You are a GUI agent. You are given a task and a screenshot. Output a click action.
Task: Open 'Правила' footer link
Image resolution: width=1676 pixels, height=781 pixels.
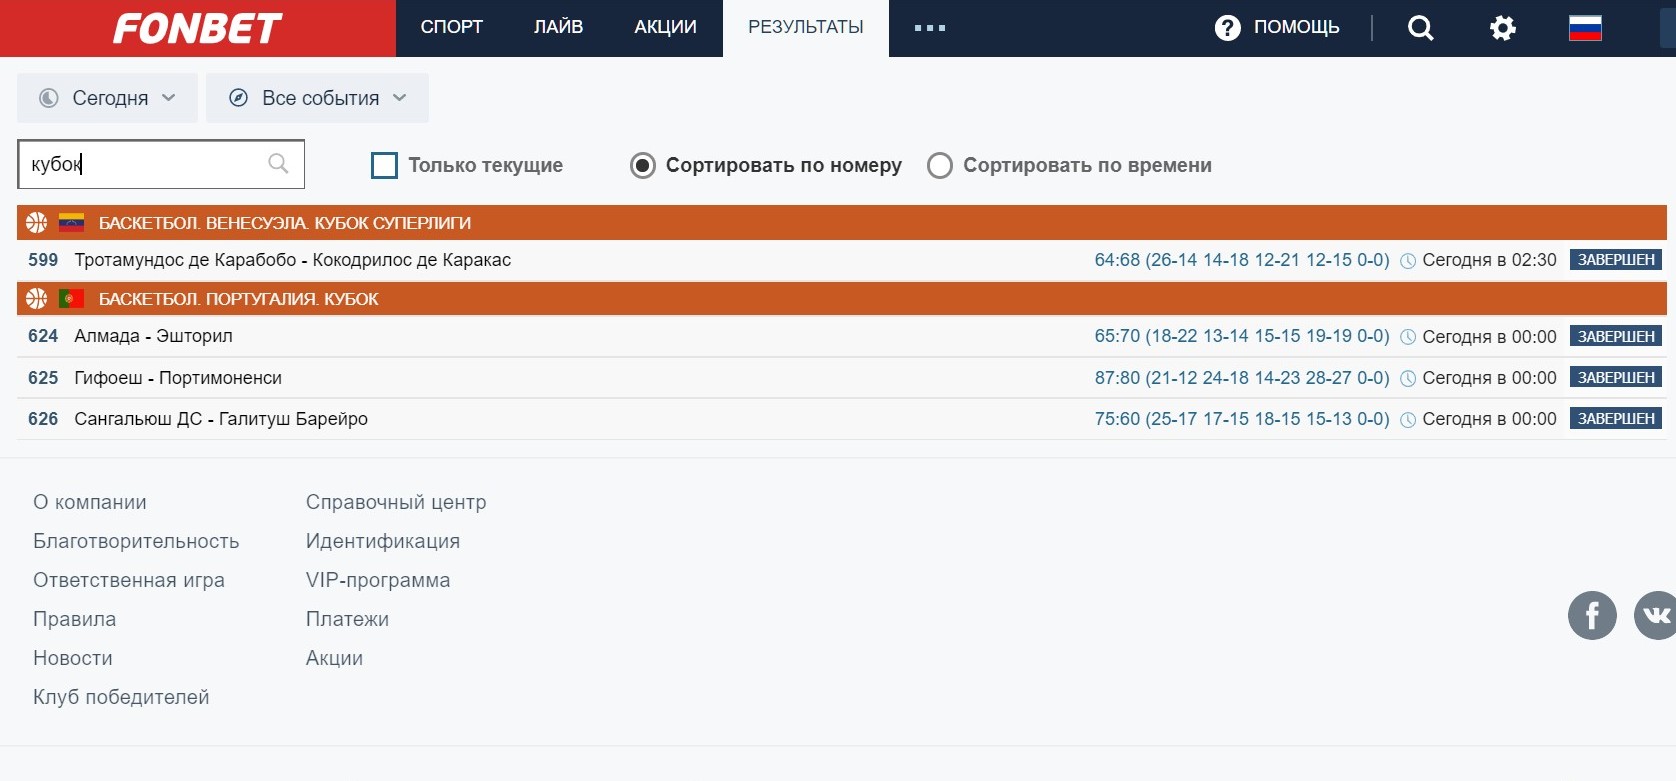(x=74, y=619)
